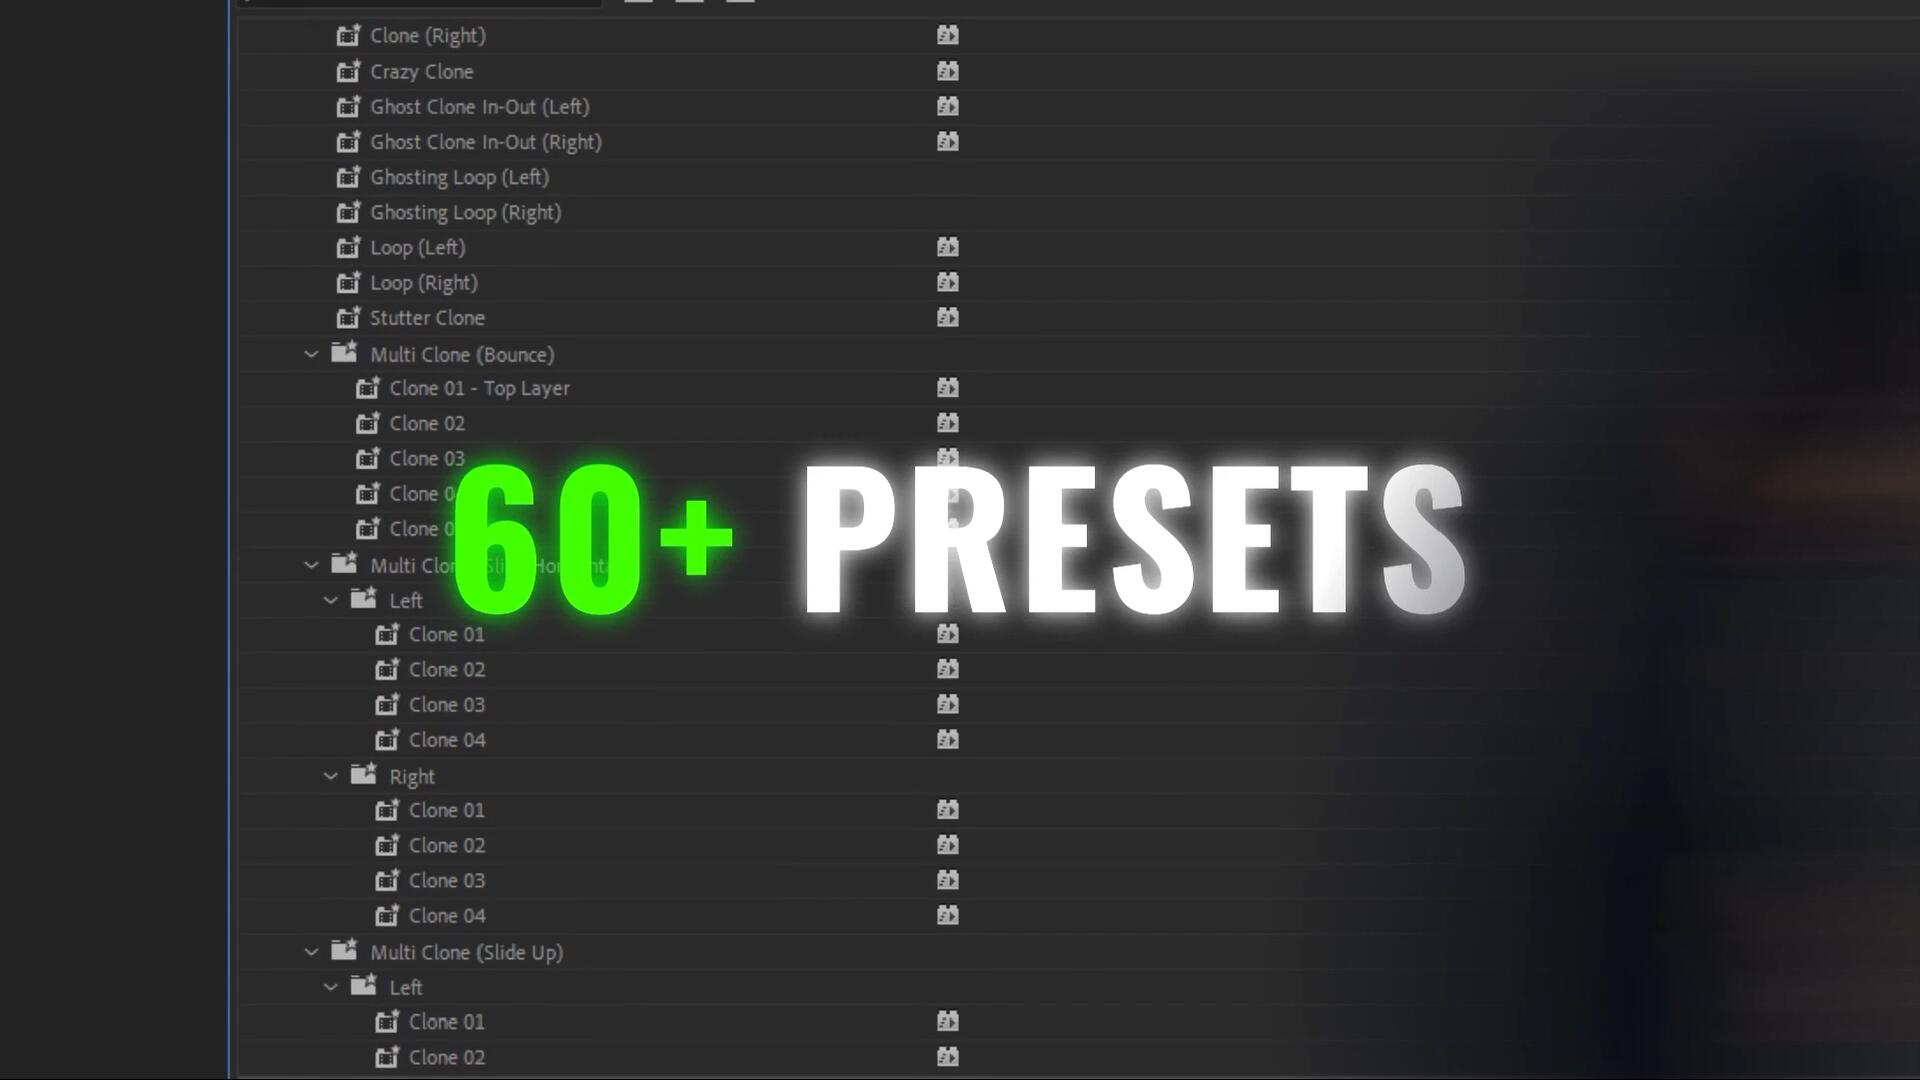Expand the Multi Clone (Bounce) folder

pyautogui.click(x=311, y=355)
